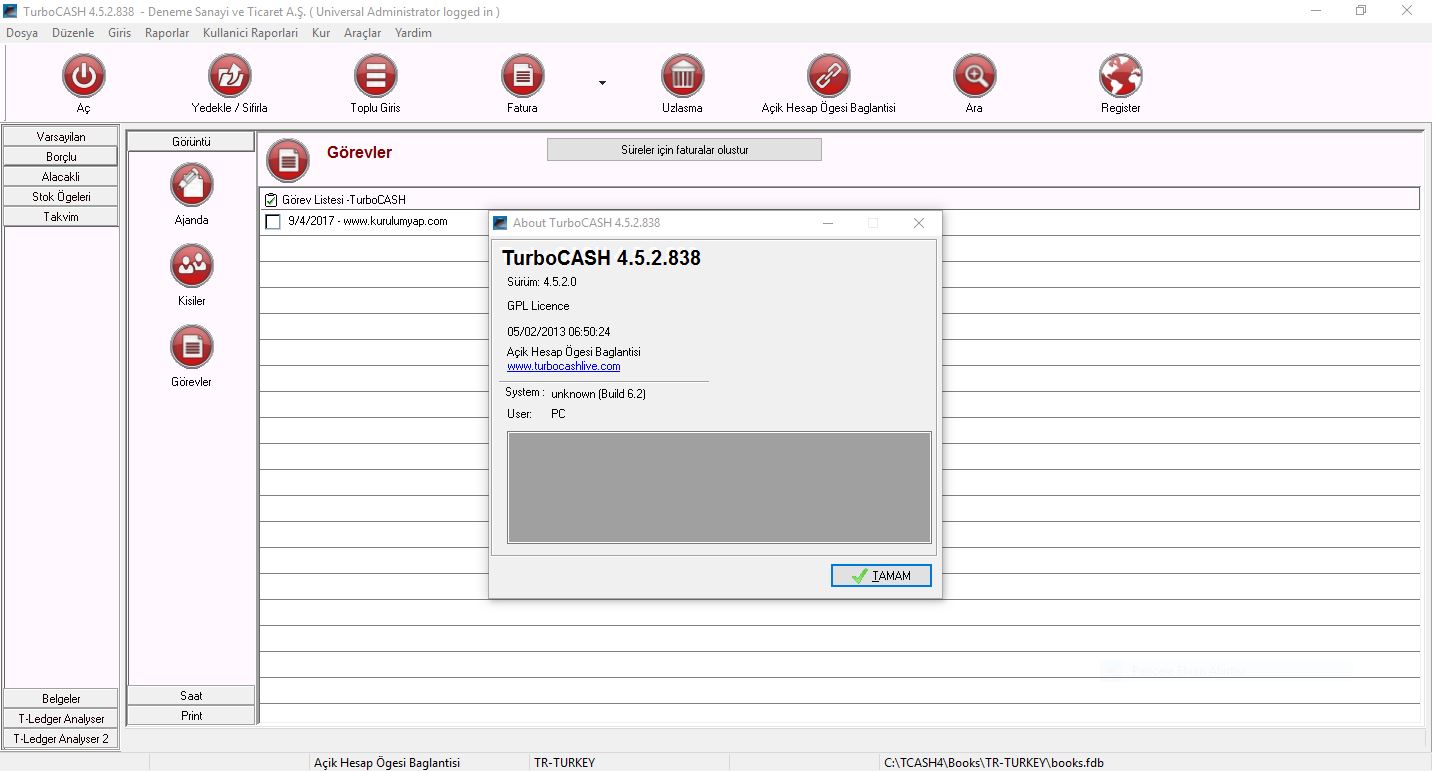The height and width of the screenshot is (771, 1432).
Task: Select the Stok Ögeleri panel tab
Action: click(x=61, y=196)
